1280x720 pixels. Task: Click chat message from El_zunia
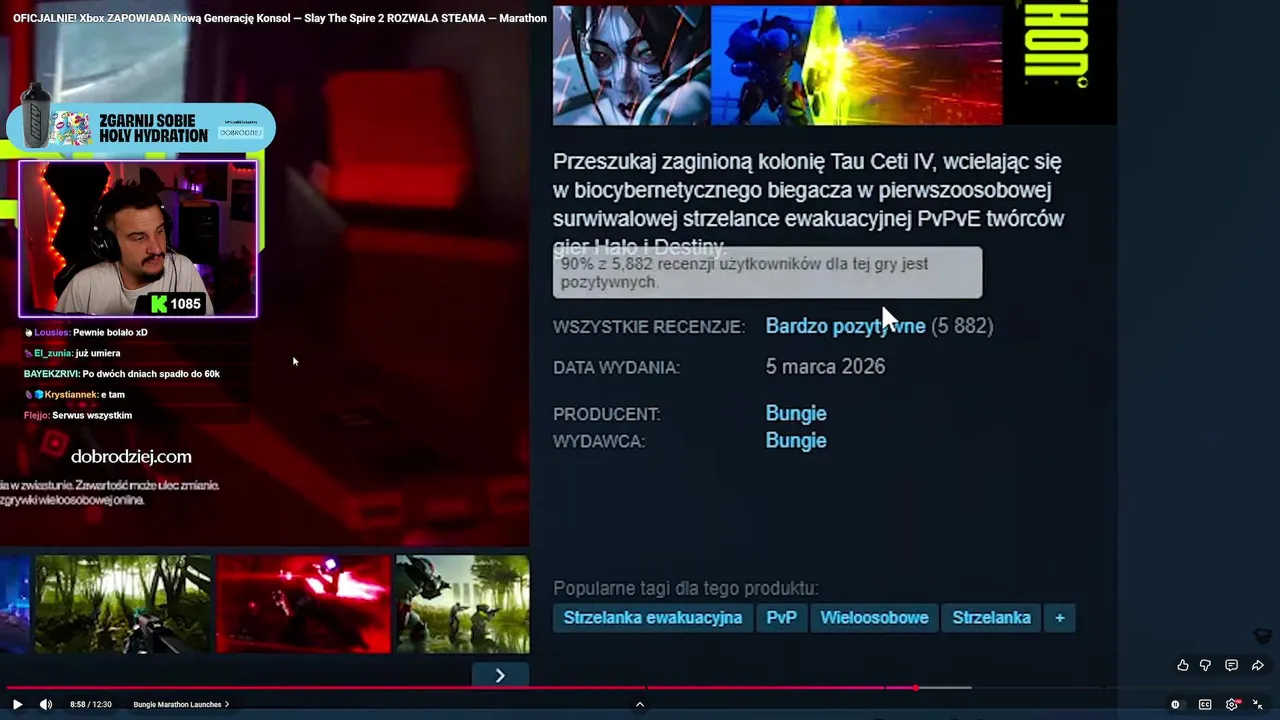coord(72,353)
